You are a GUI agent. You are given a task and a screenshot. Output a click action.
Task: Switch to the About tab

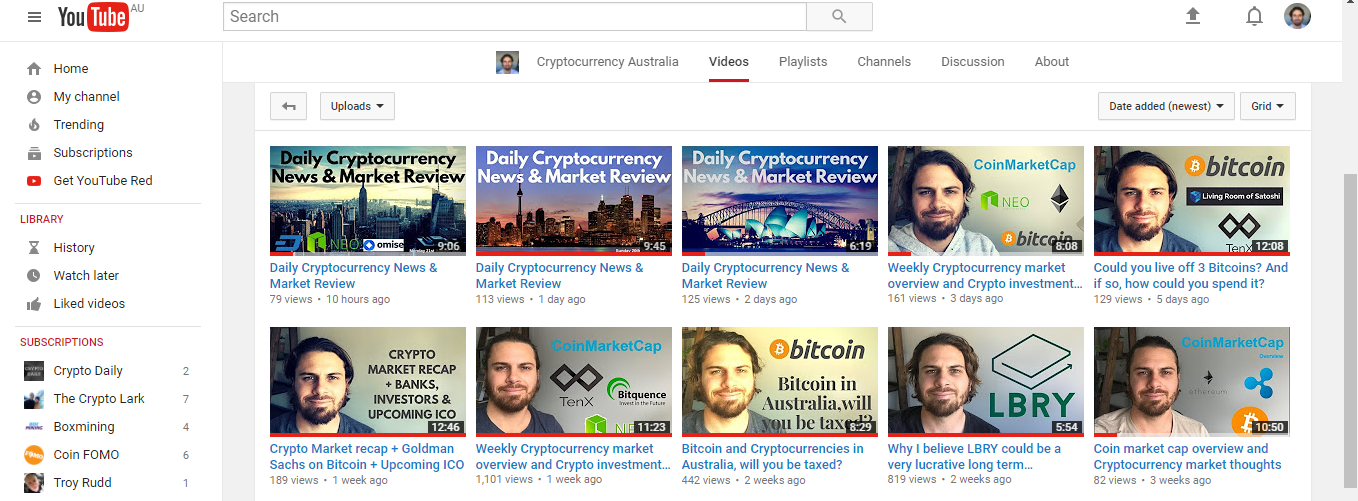1052,62
